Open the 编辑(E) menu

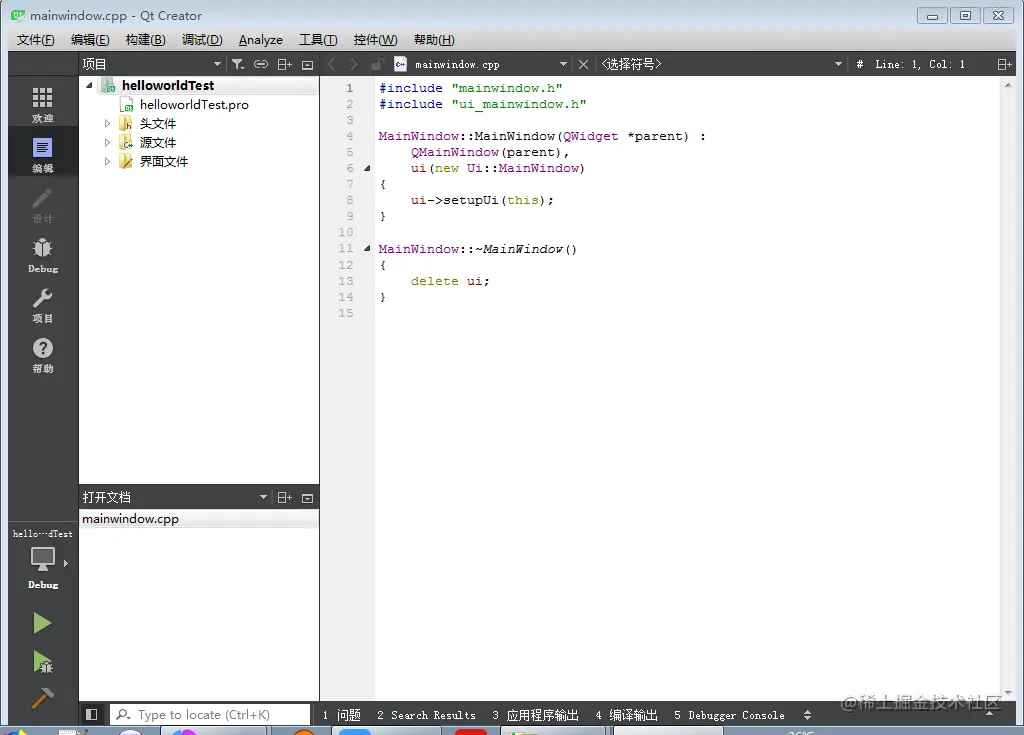[x=90, y=40]
